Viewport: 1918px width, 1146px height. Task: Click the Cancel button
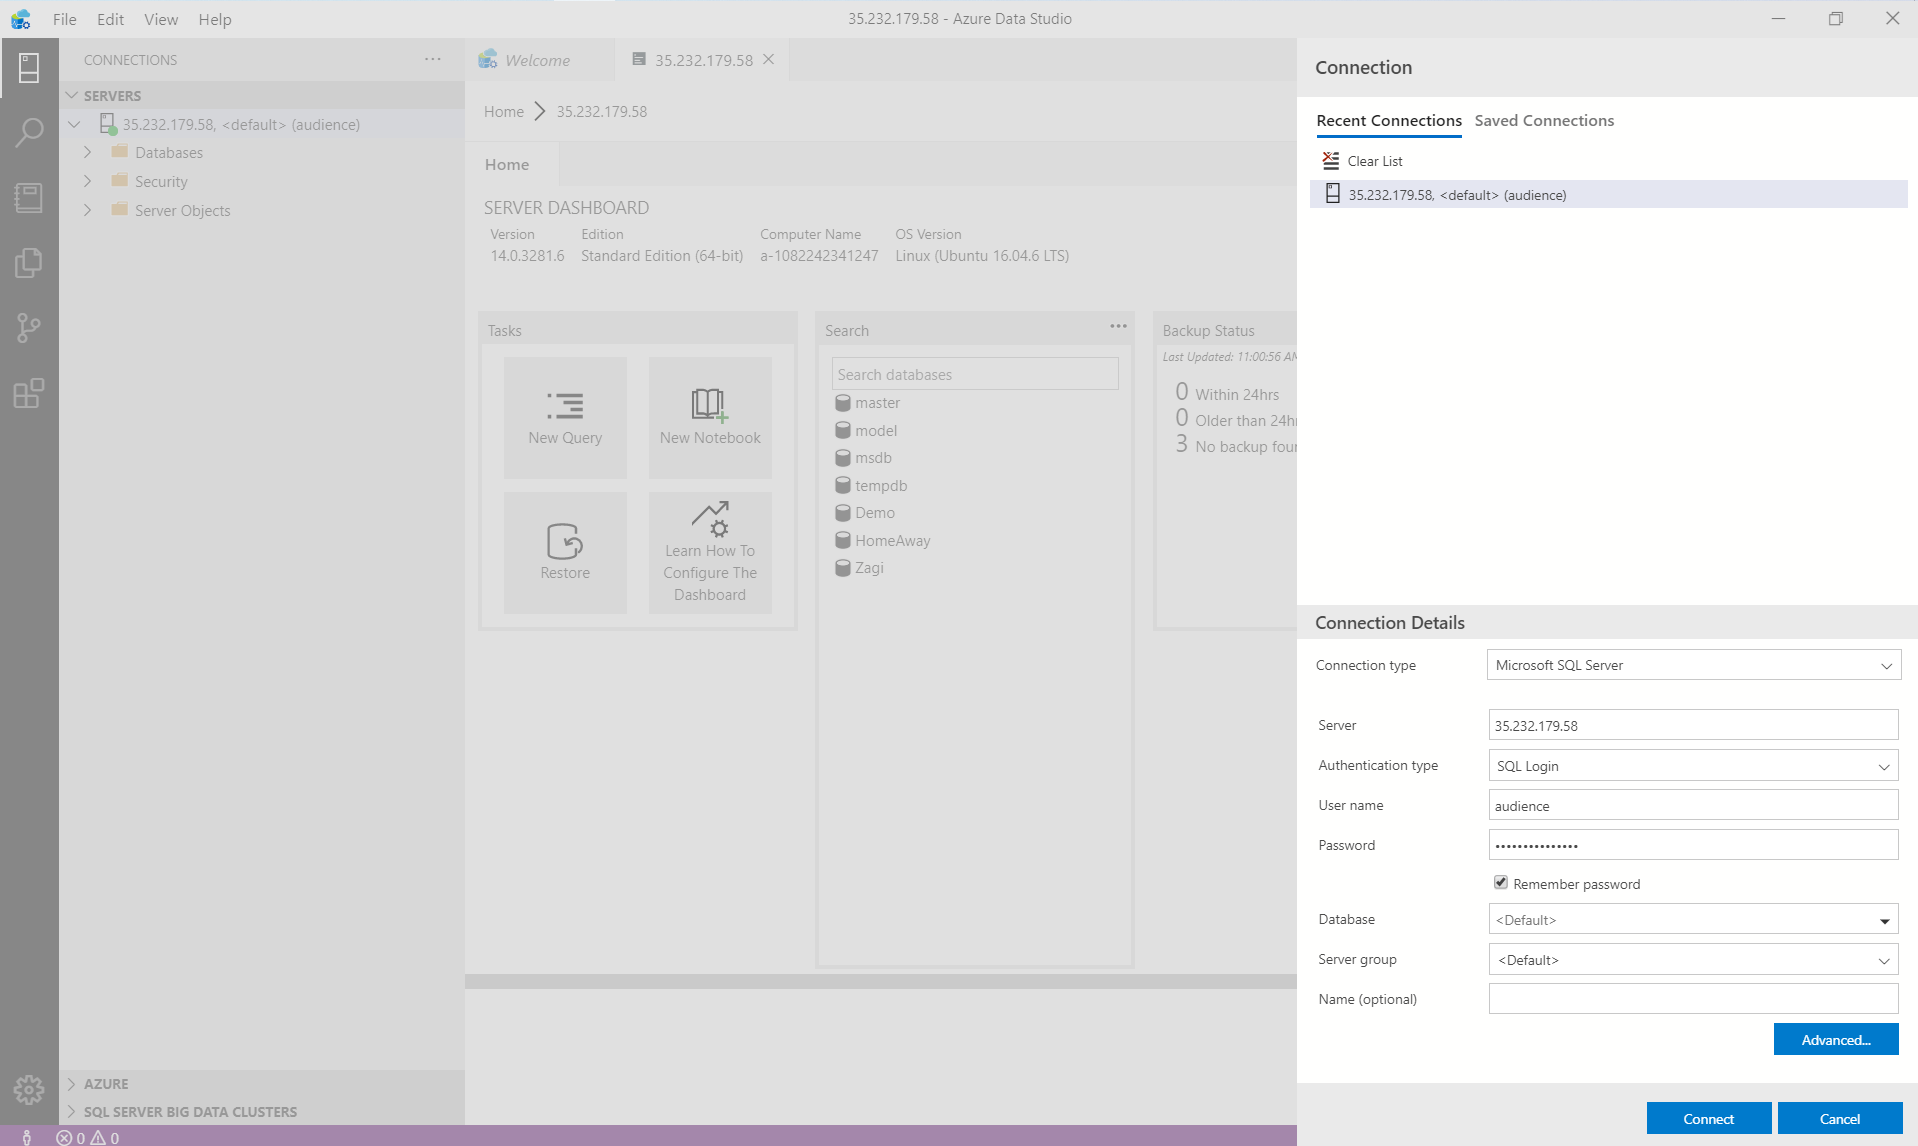coord(1840,1119)
